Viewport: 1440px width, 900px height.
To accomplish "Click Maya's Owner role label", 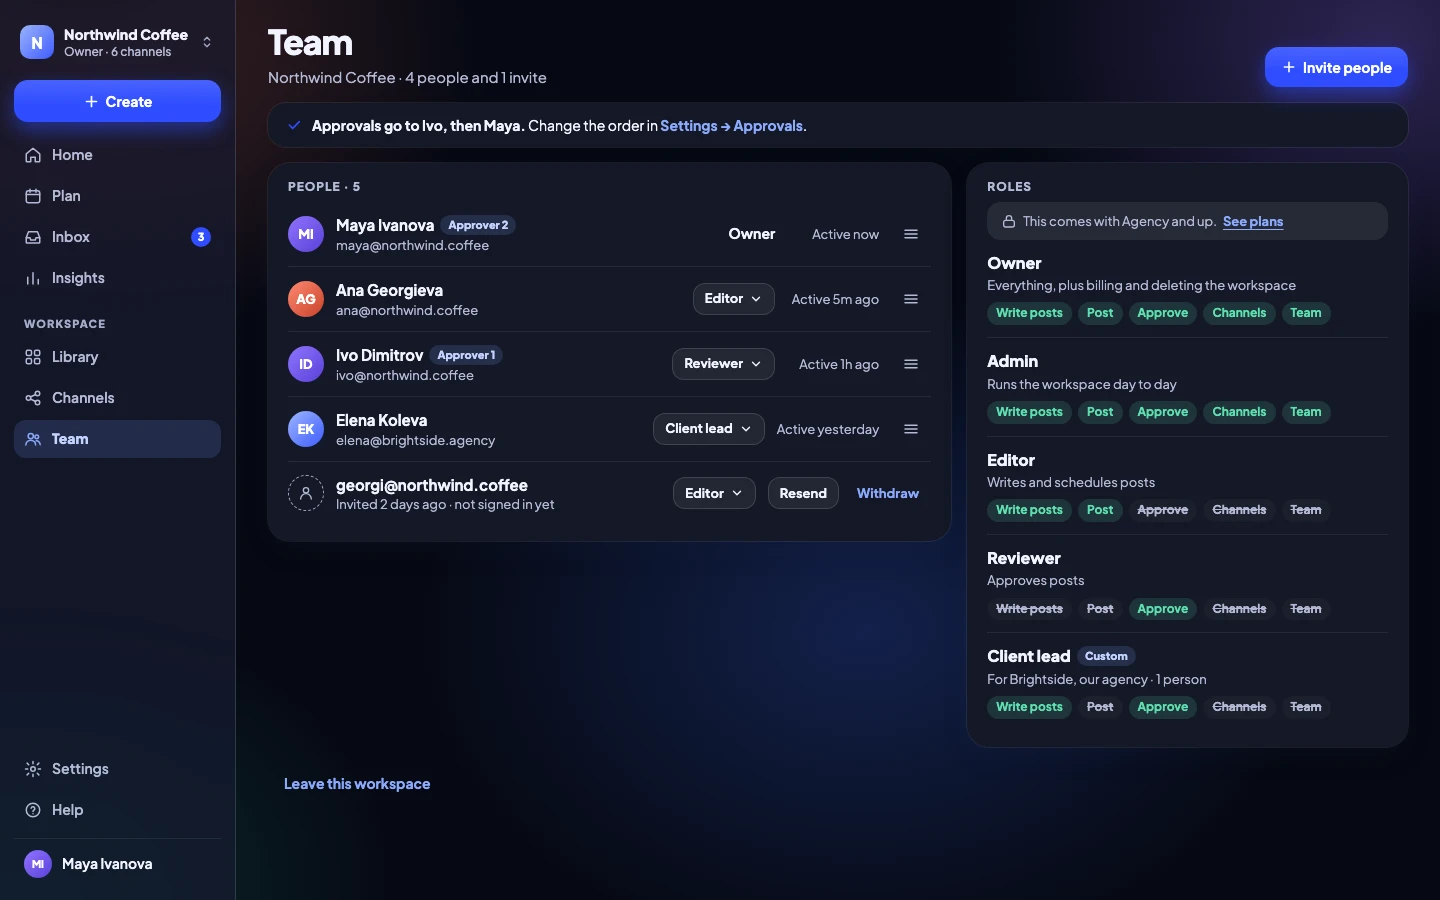I will (751, 234).
